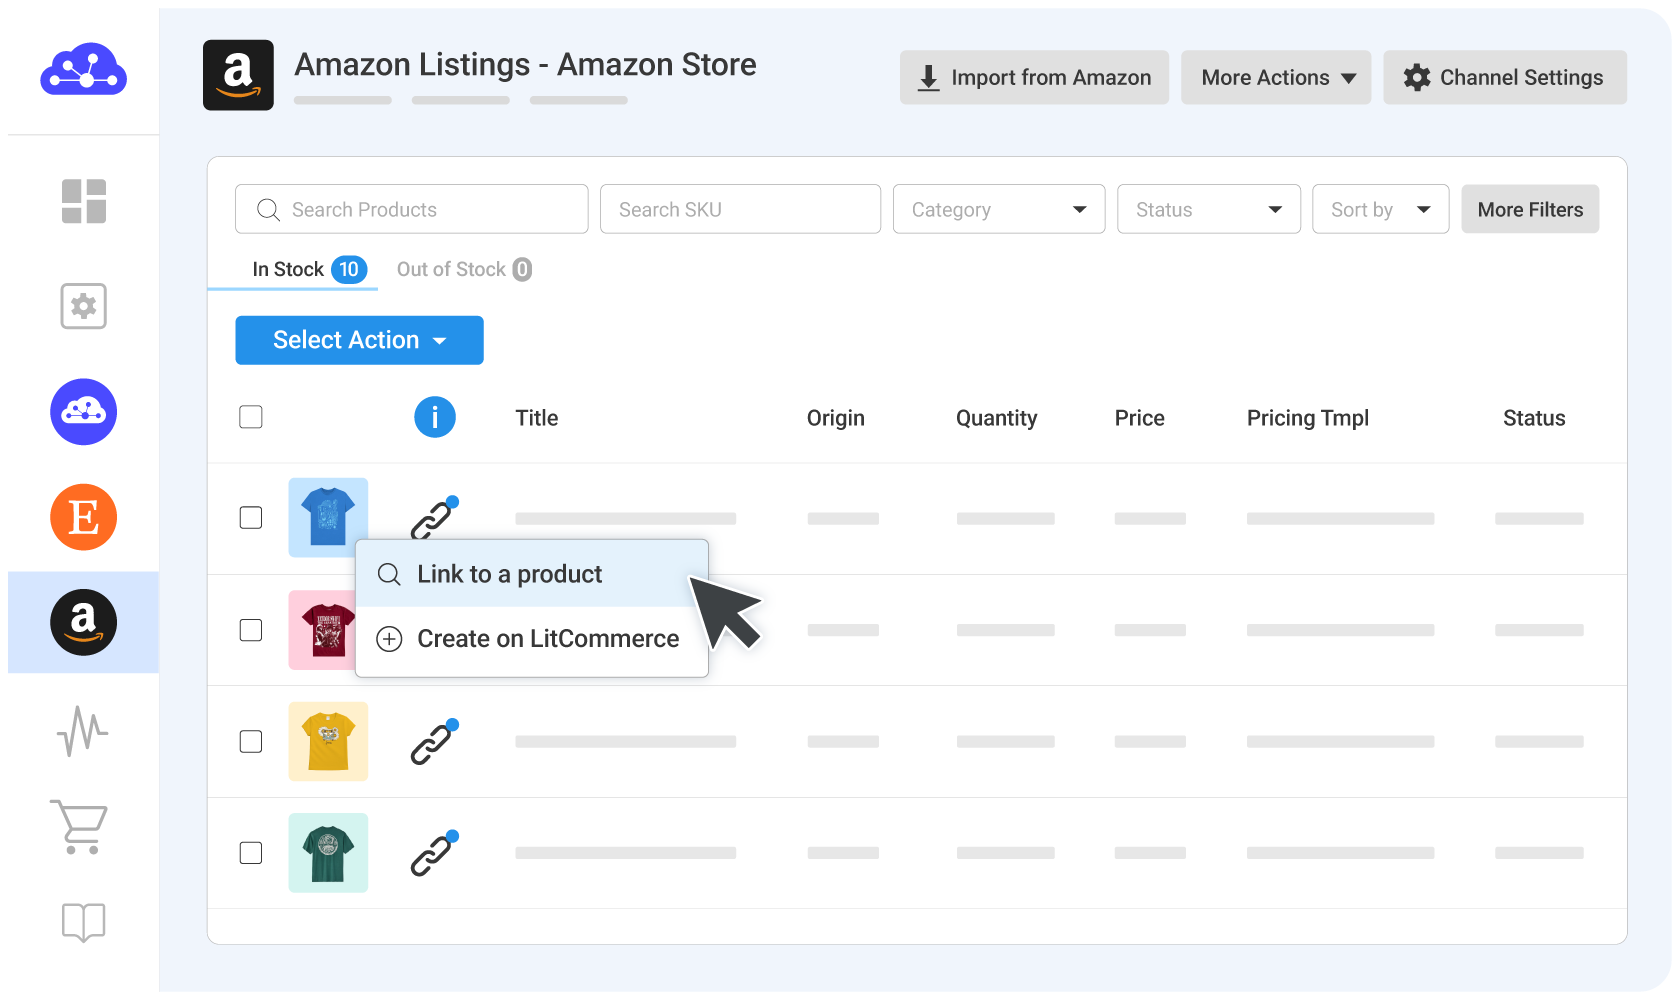The image size is (1680, 1000).
Task: Open the Select Action dropdown
Action: click(x=359, y=340)
